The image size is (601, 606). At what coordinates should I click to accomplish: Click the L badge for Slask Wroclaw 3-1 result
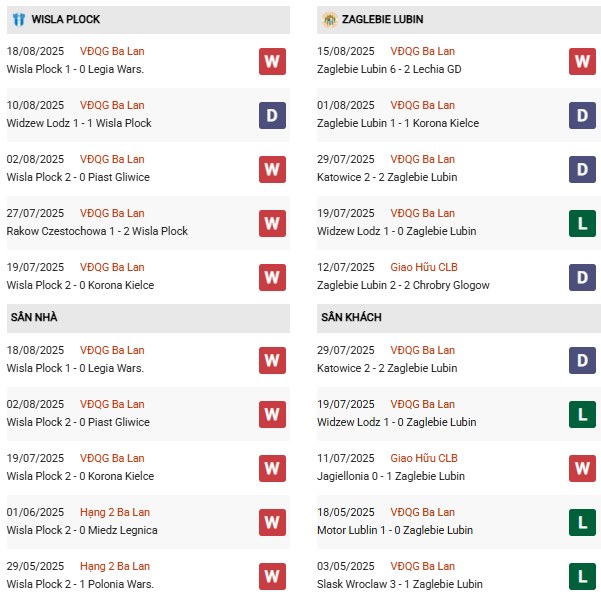pos(582,577)
